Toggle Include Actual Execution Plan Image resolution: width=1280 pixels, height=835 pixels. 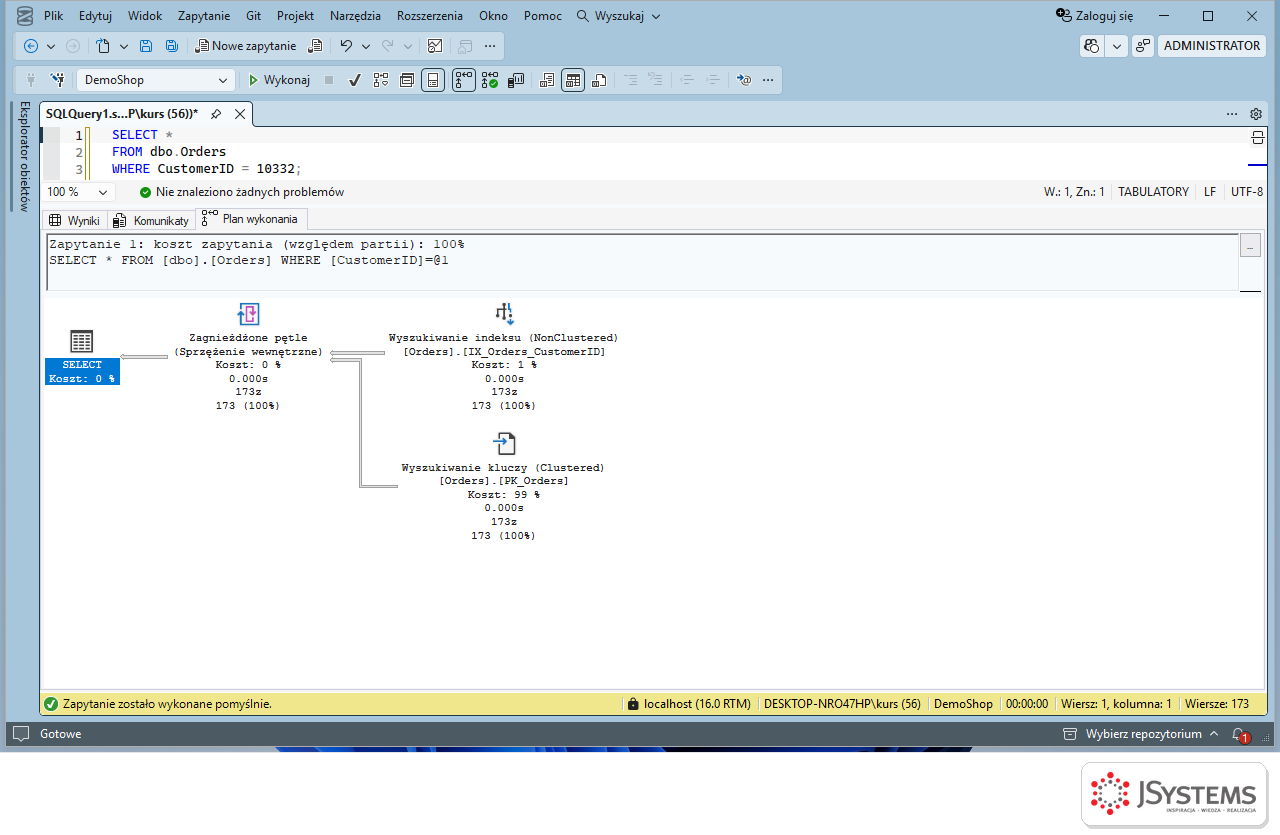(x=464, y=80)
